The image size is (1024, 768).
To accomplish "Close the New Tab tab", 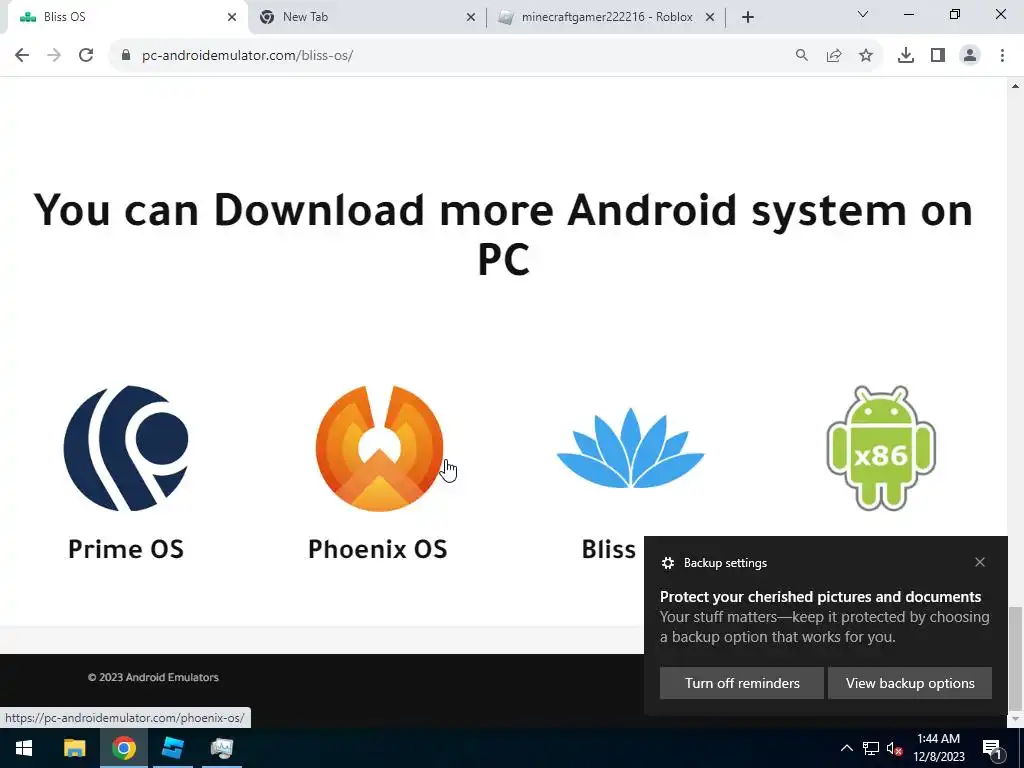I will pos(471,17).
